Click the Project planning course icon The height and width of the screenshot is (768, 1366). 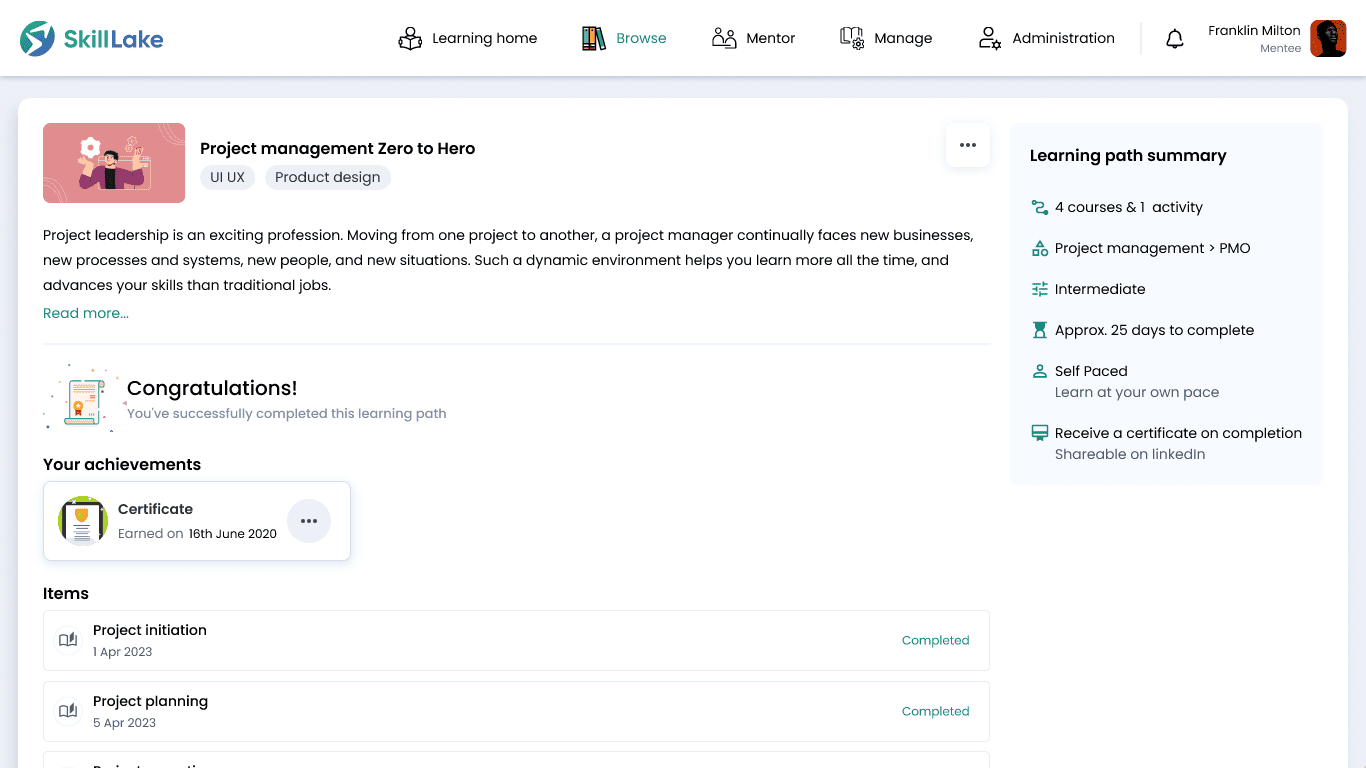click(x=68, y=711)
